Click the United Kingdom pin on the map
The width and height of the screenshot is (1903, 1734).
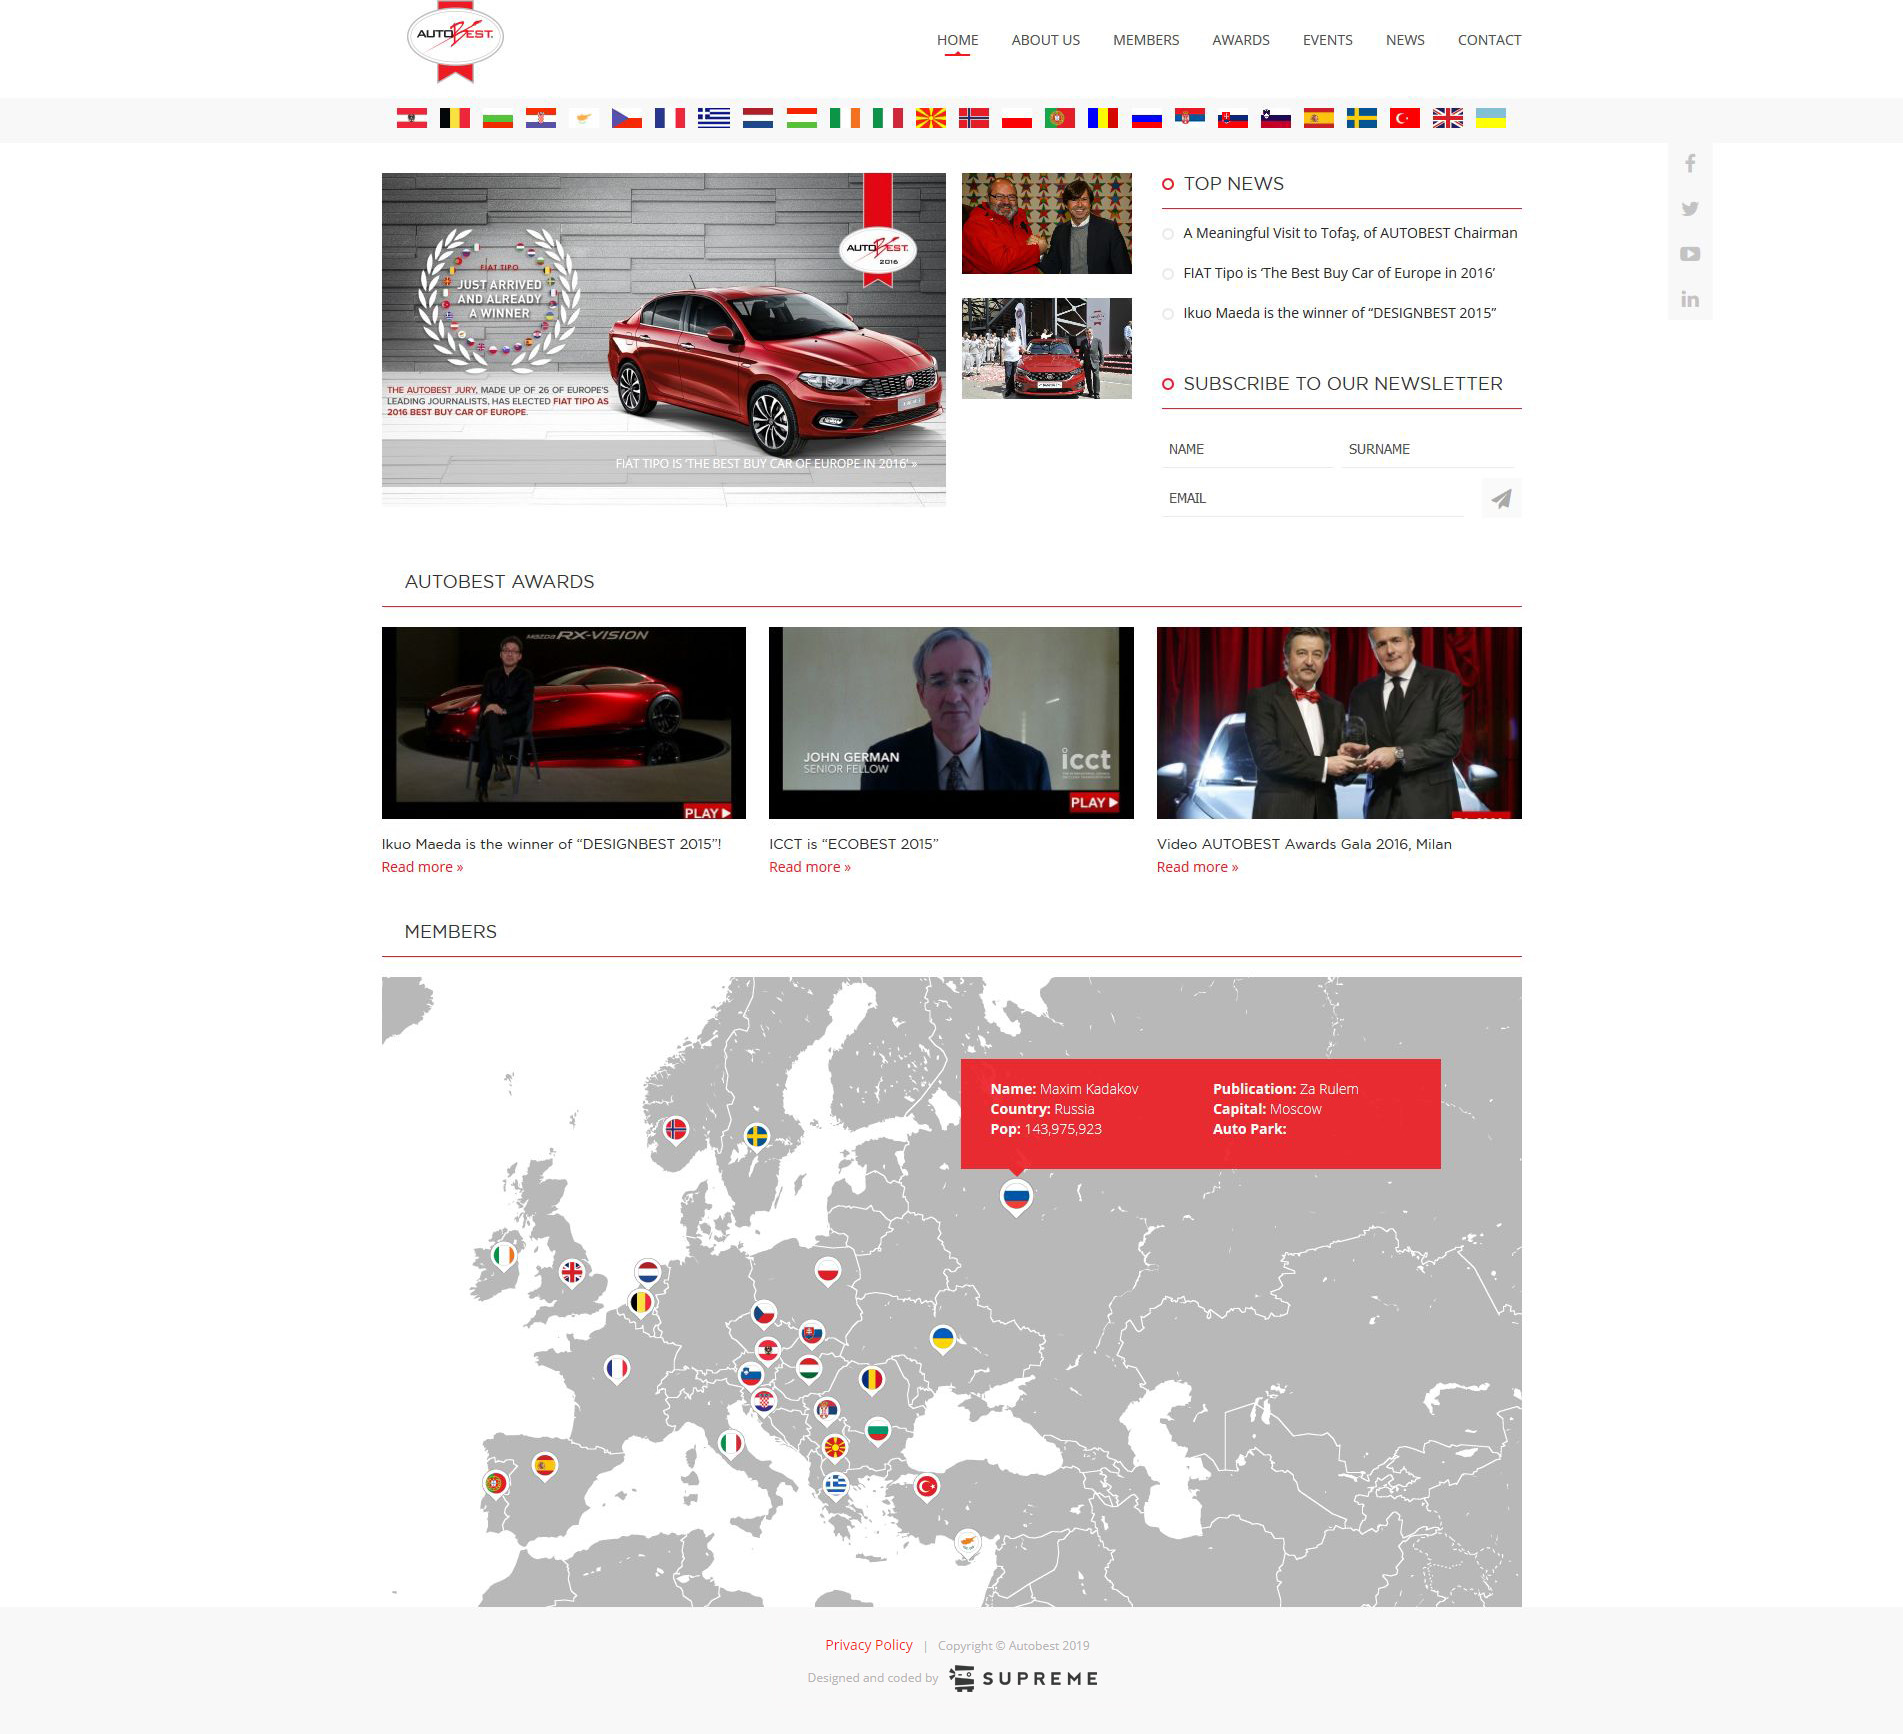572,1273
